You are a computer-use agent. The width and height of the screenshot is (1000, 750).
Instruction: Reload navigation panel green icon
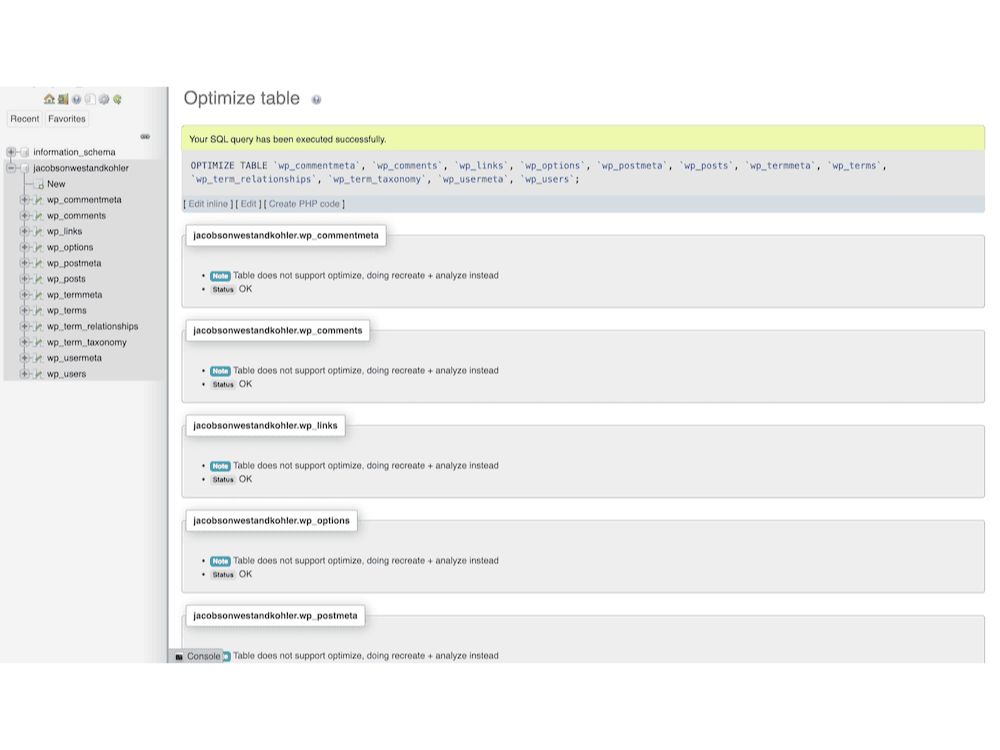[117, 99]
